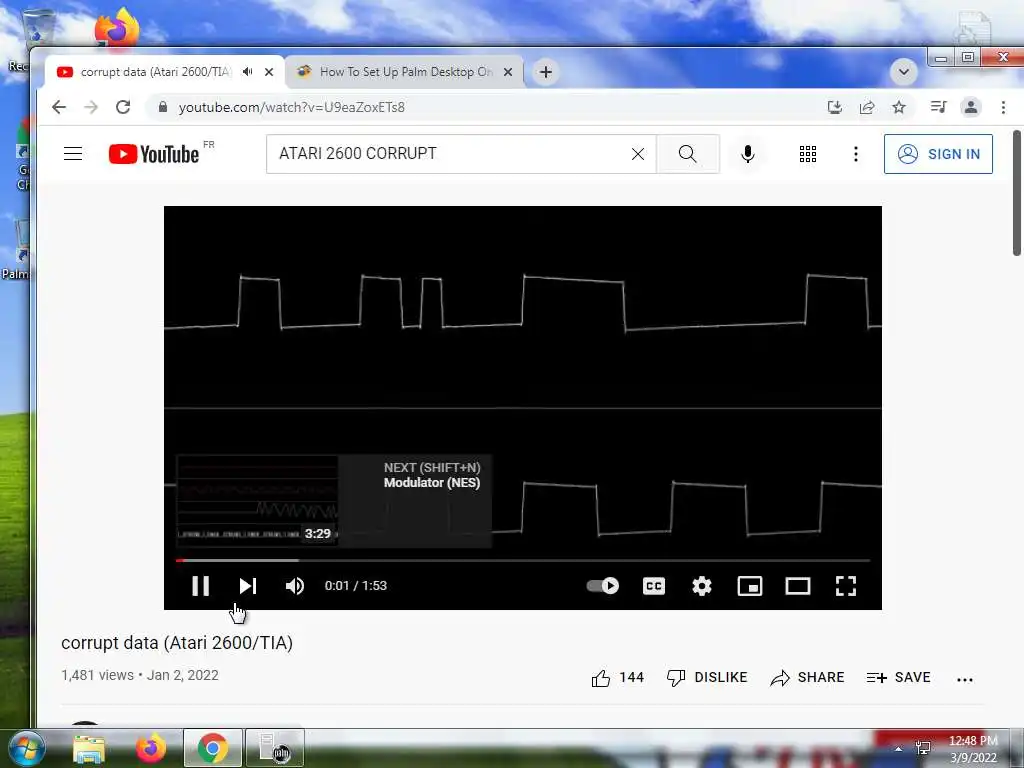Image resolution: width=1024 pixels, height=768 pixels.
Task: Share this page from address bar
Action: point(867,107)
